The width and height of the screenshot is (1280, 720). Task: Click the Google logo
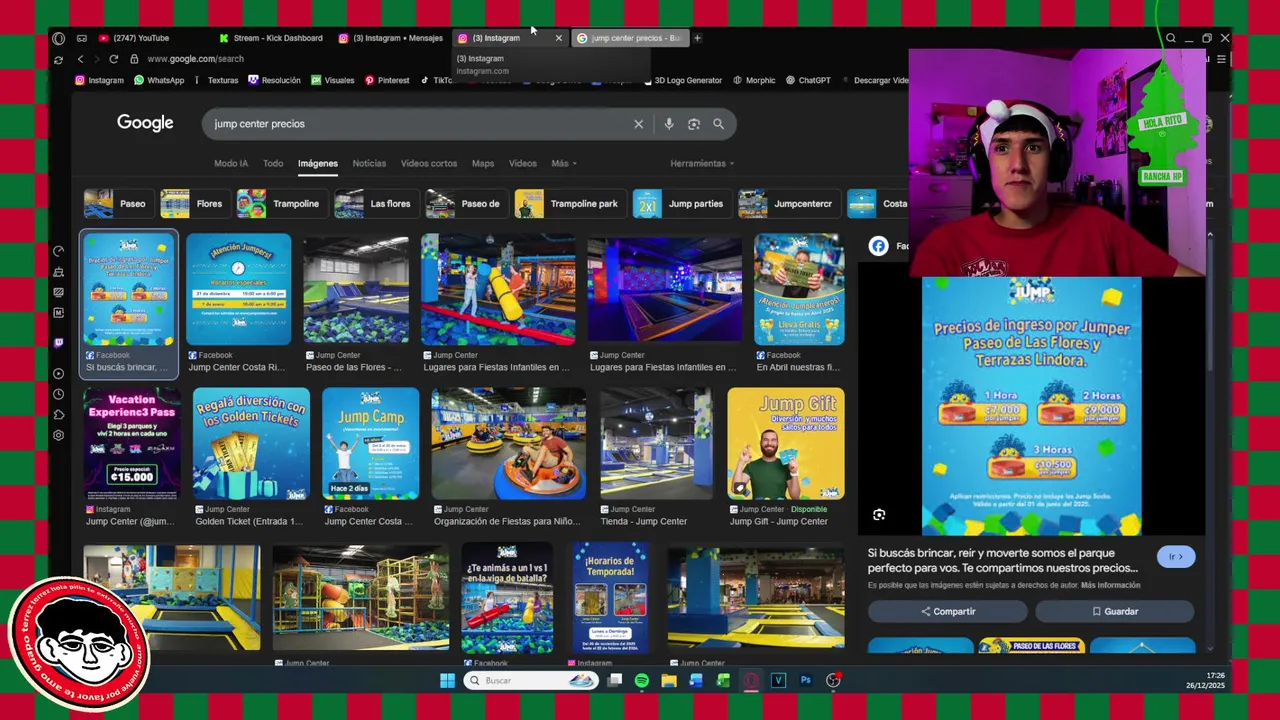(145, 123)
